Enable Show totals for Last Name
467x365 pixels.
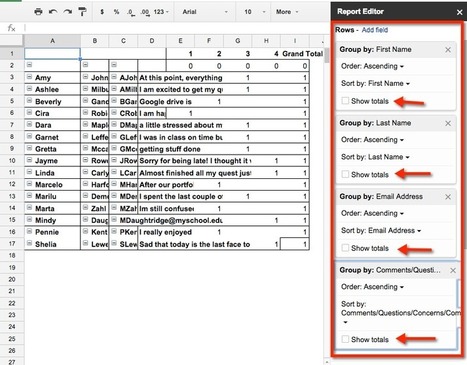point(345,174)
